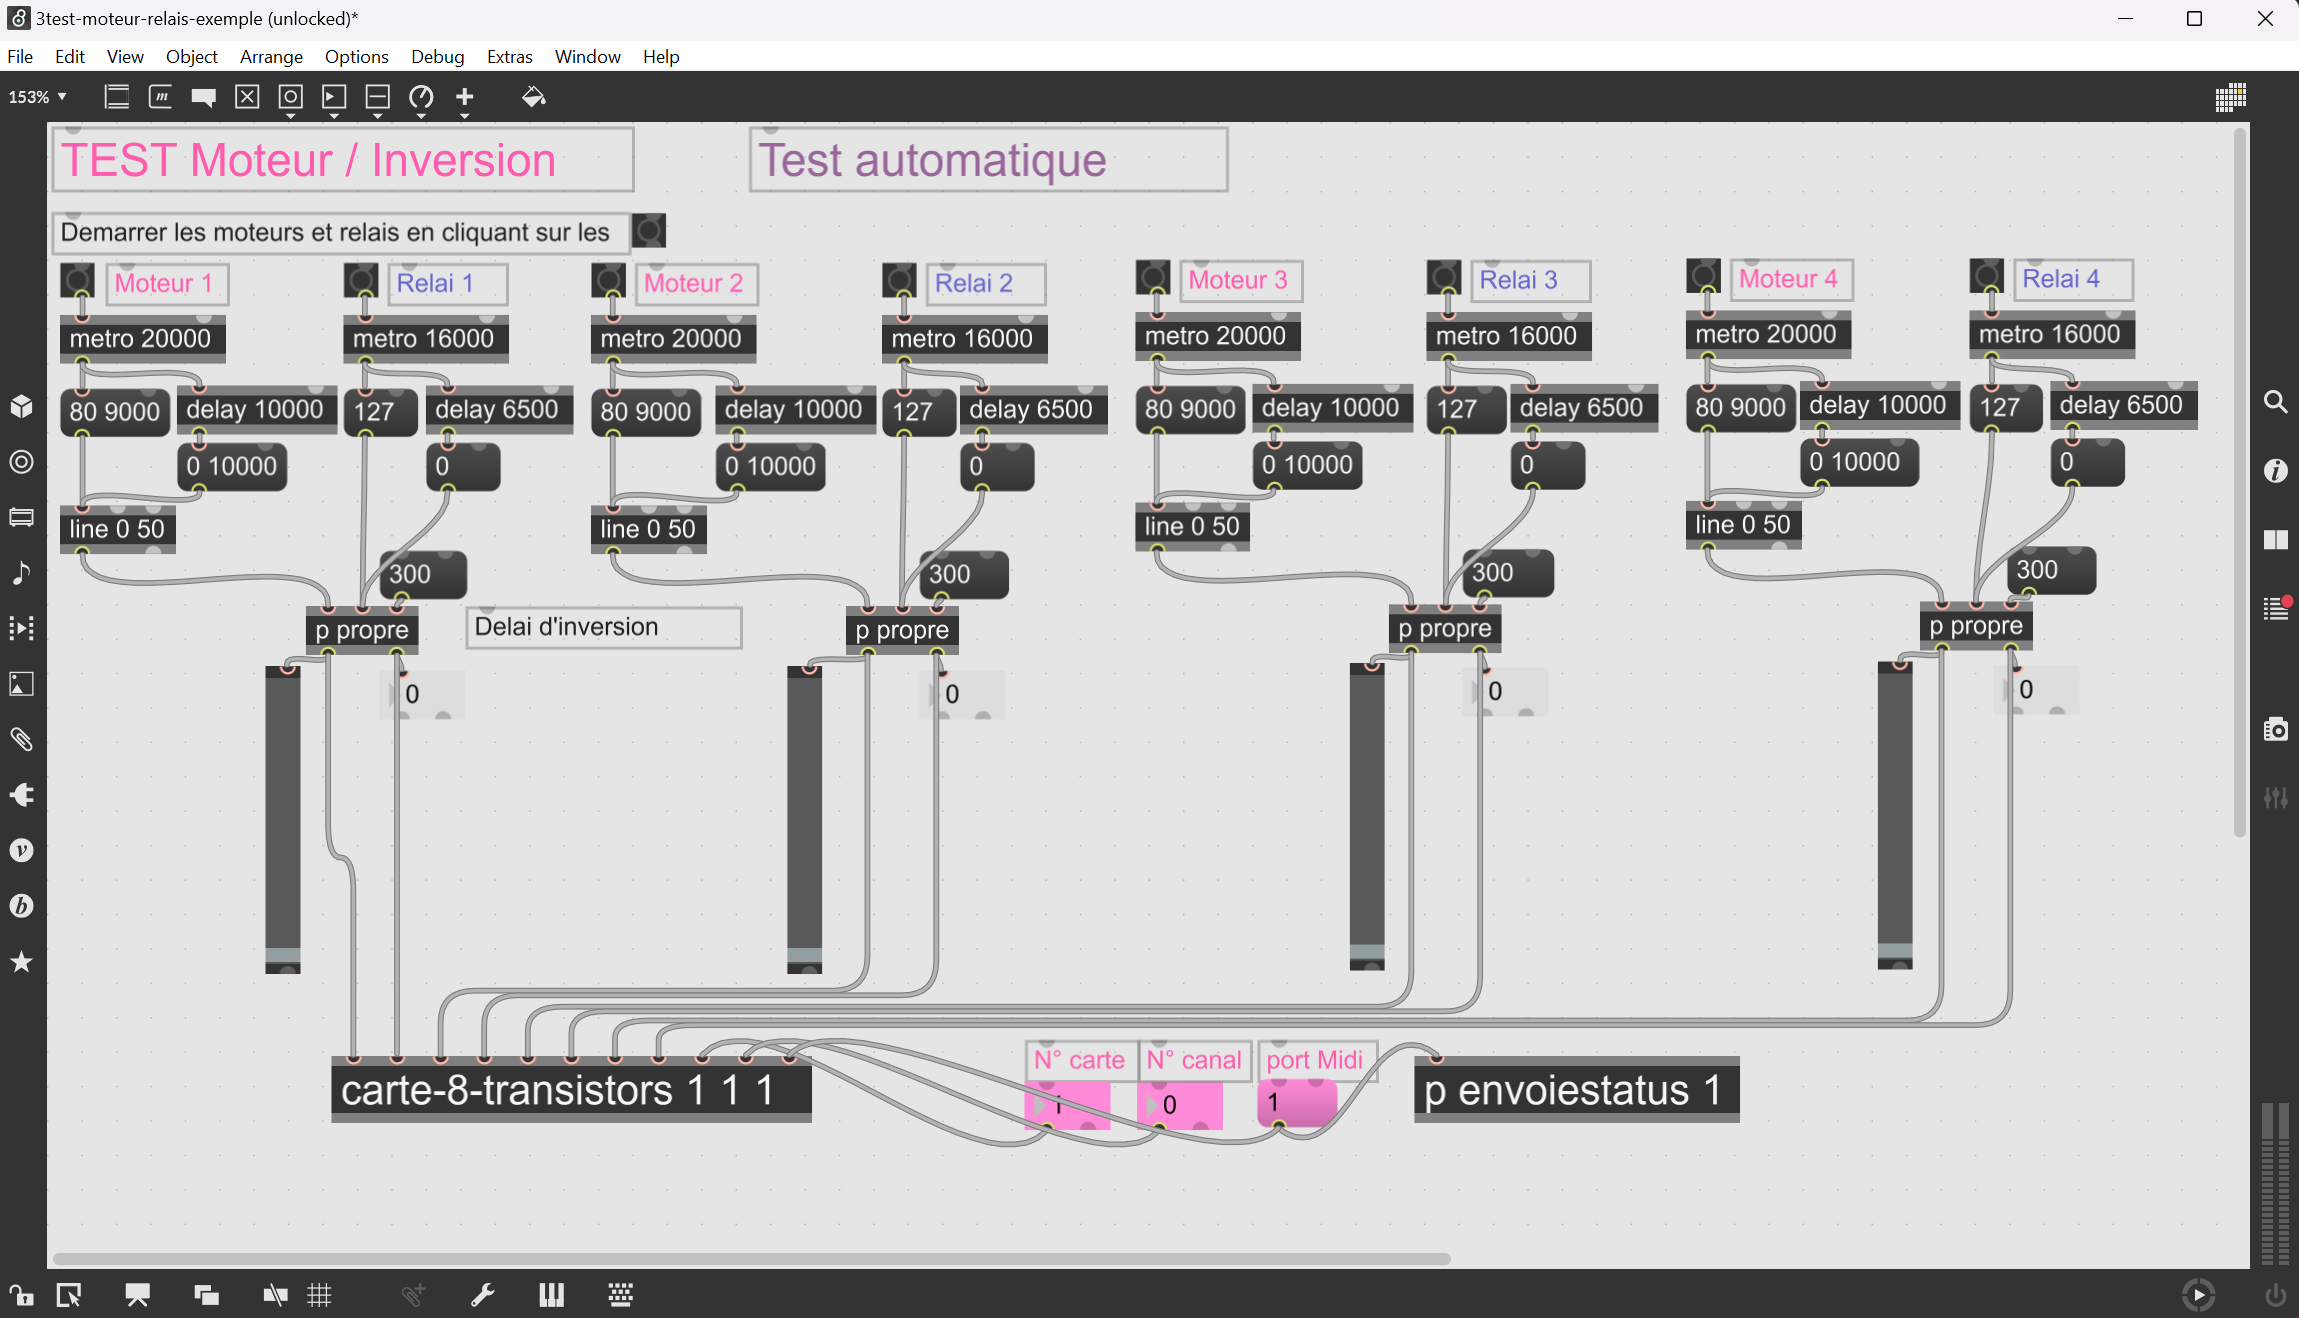Open the add object plus menu
Screen dimensions: 2299x1318
coord(465,97)
